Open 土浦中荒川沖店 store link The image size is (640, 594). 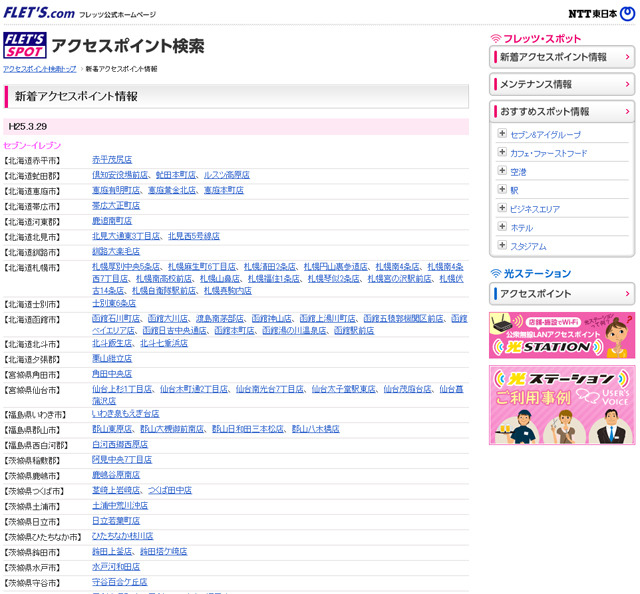(x=120, y=505)
